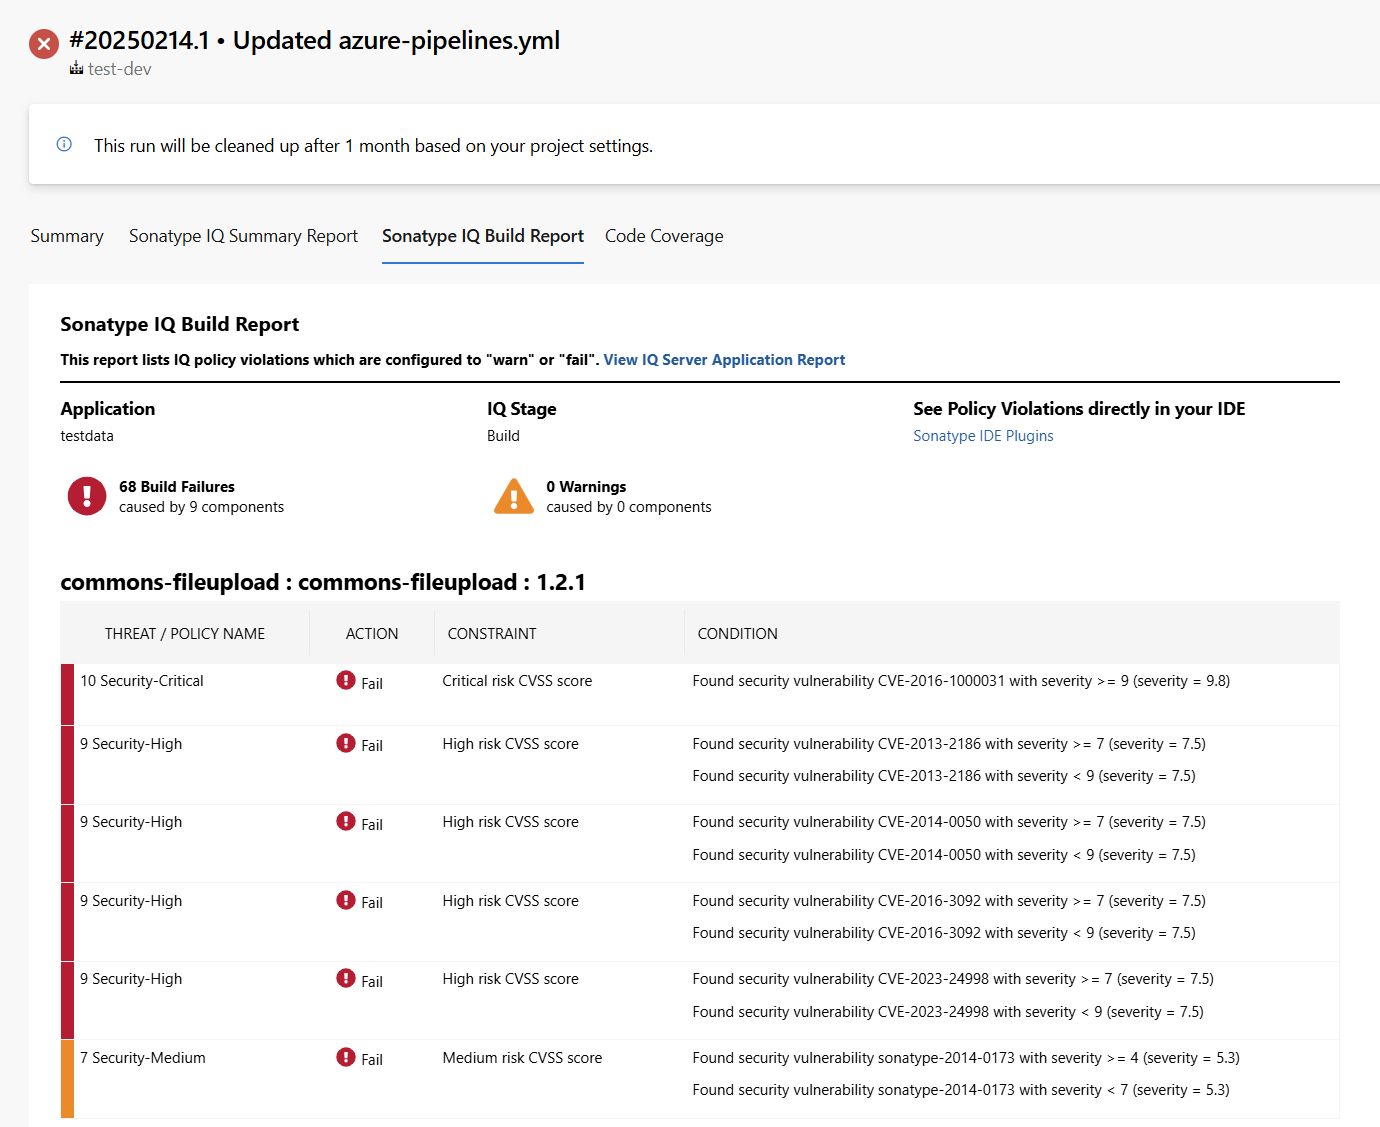This screenshot has height=1127, width=1380.
Task: Click Fail icon in Security-Critical row
Action: pos(346,681)
